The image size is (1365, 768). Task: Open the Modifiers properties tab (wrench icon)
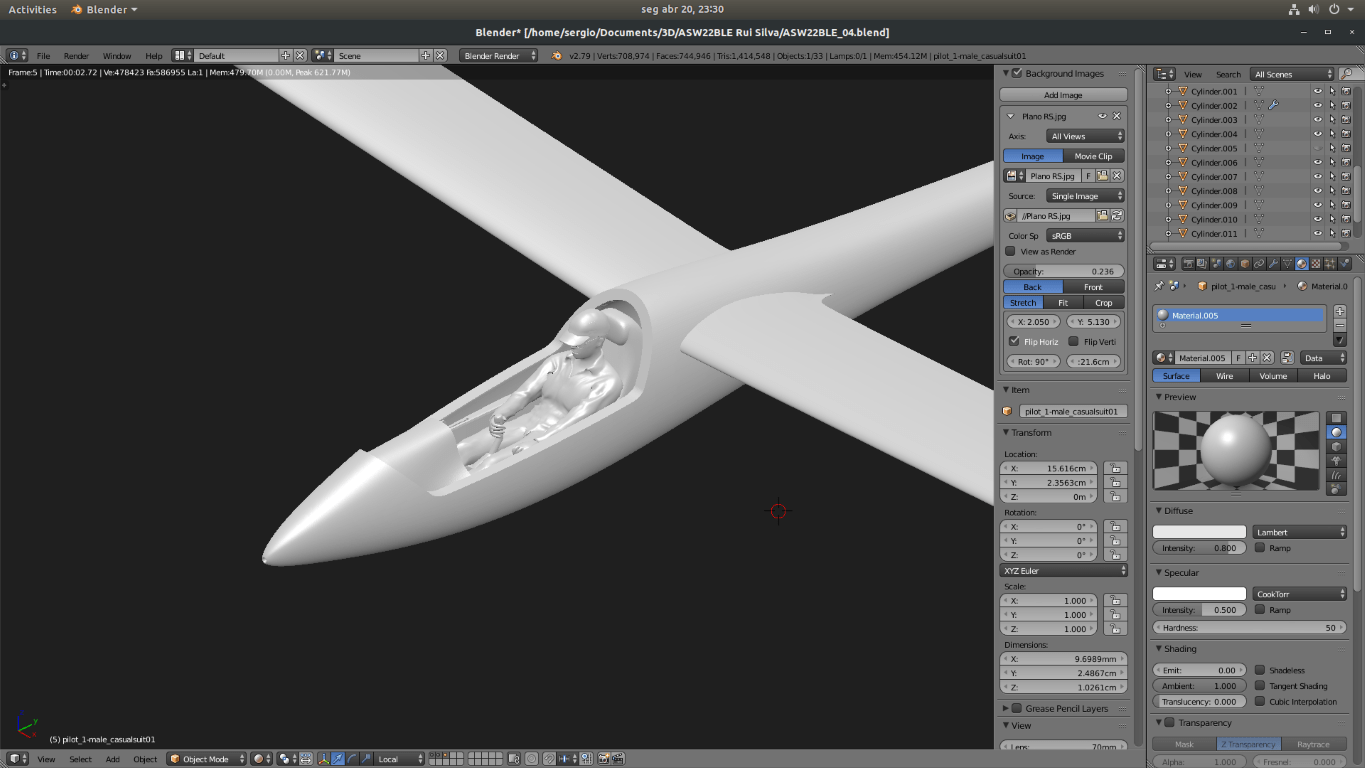coord(1273,264)
